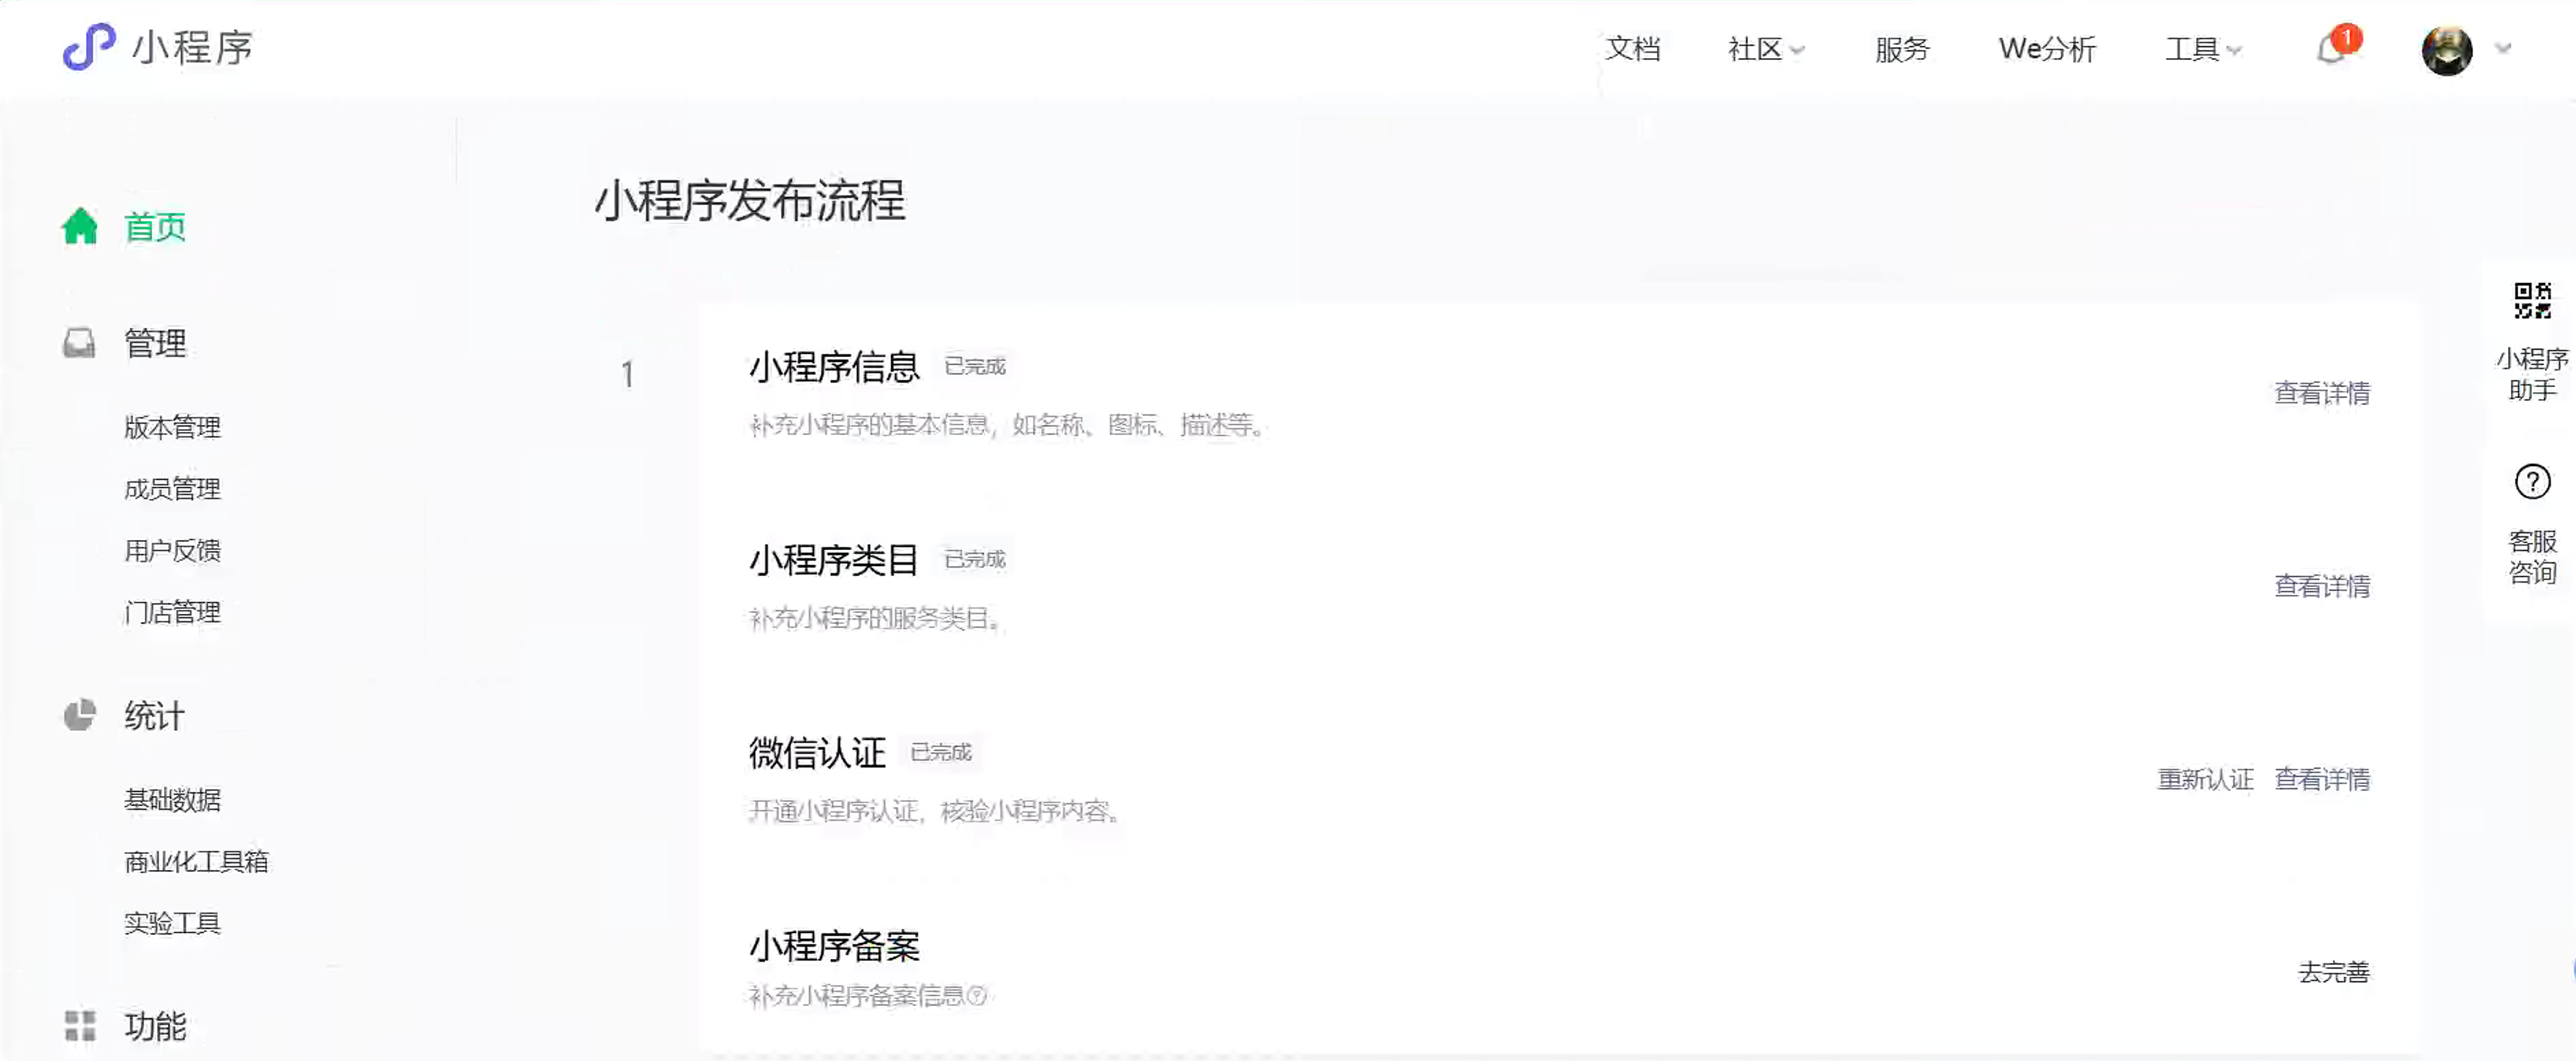
Task: Open We分析 in the top navigation
Action: pos(2047,49)
